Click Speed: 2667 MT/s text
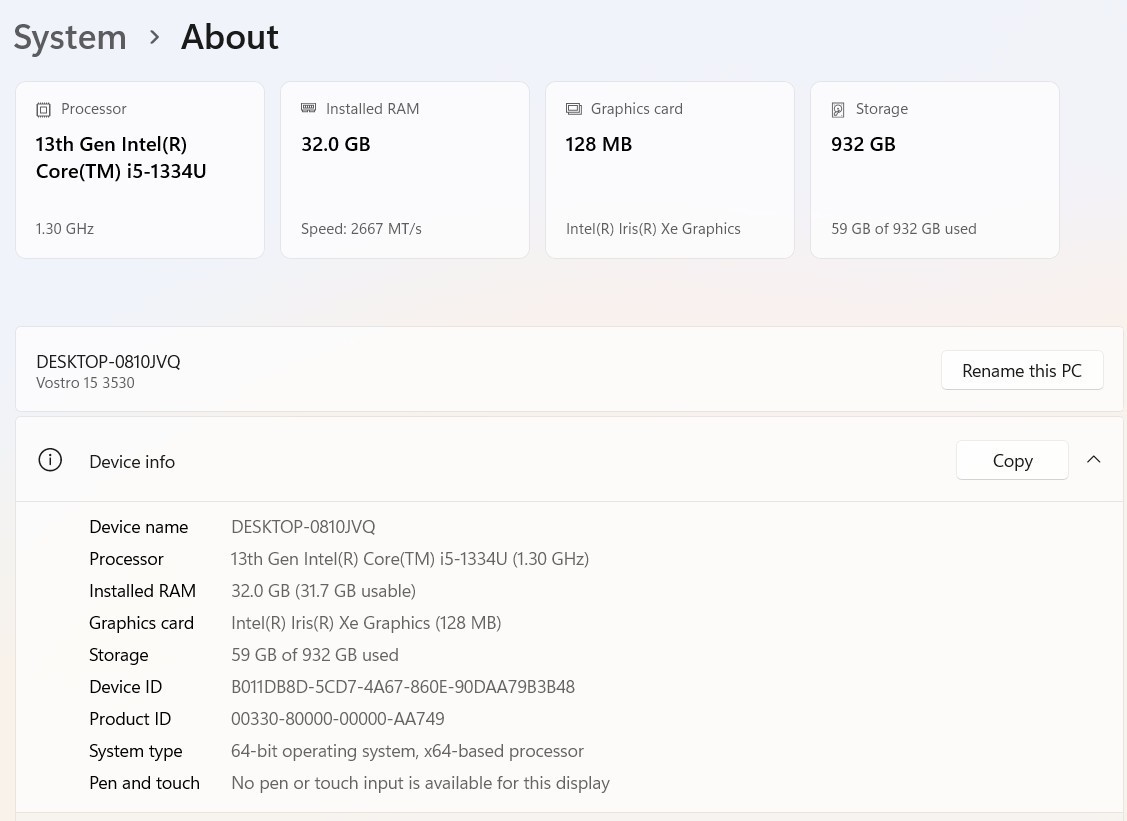The image size is (1127, 821). pos(361,229)
